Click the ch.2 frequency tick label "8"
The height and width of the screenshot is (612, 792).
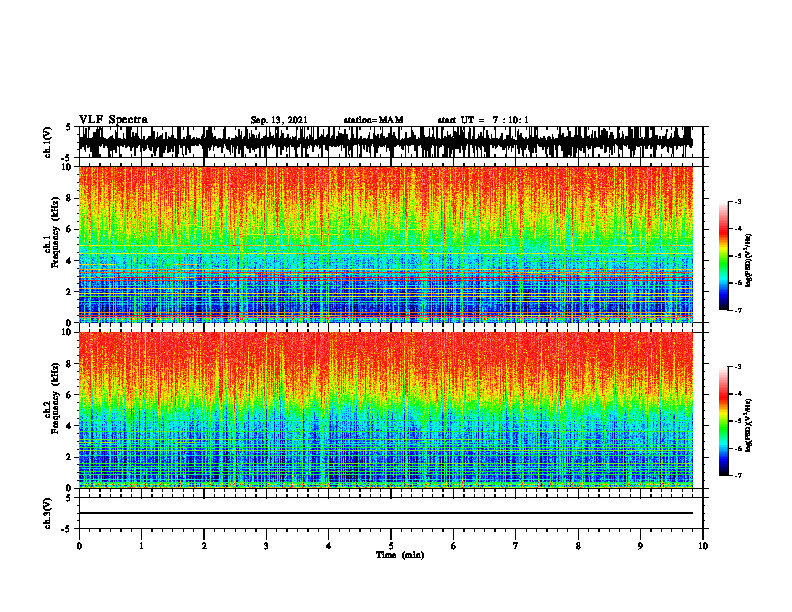[x=70, y=364]
